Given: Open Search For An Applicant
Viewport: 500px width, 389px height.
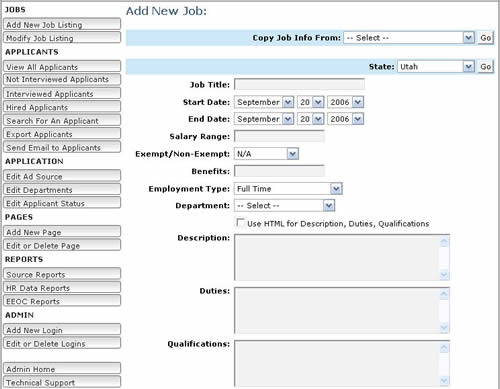Looking at the screenshot, I should point(62,120).
